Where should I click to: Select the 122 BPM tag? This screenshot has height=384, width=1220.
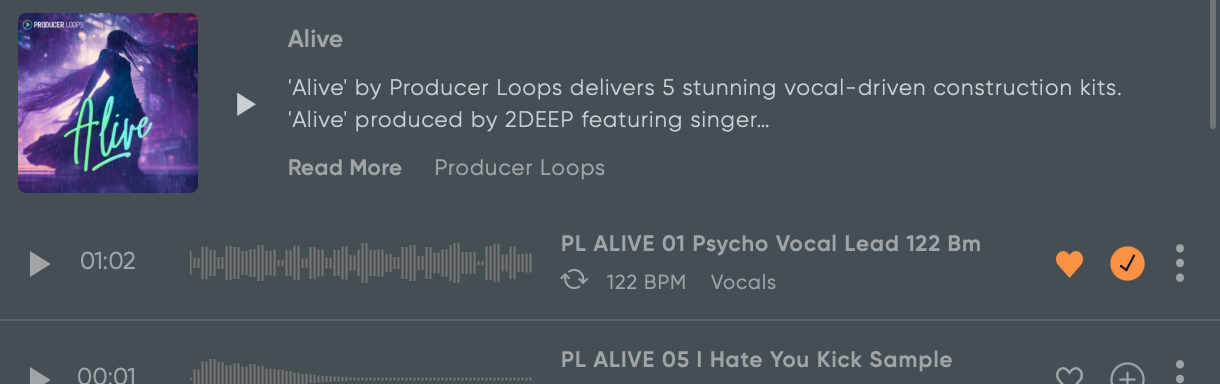(646, 282)
